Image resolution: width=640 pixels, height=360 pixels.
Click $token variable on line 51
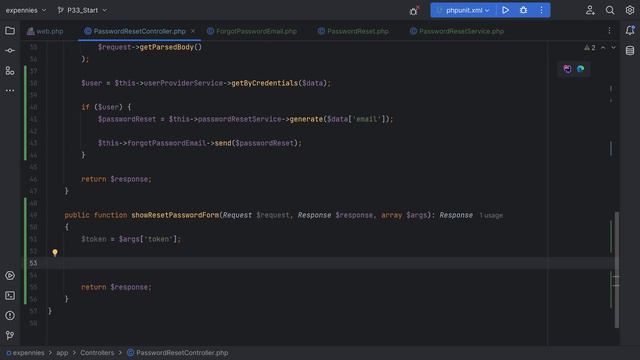click(94, 239)
